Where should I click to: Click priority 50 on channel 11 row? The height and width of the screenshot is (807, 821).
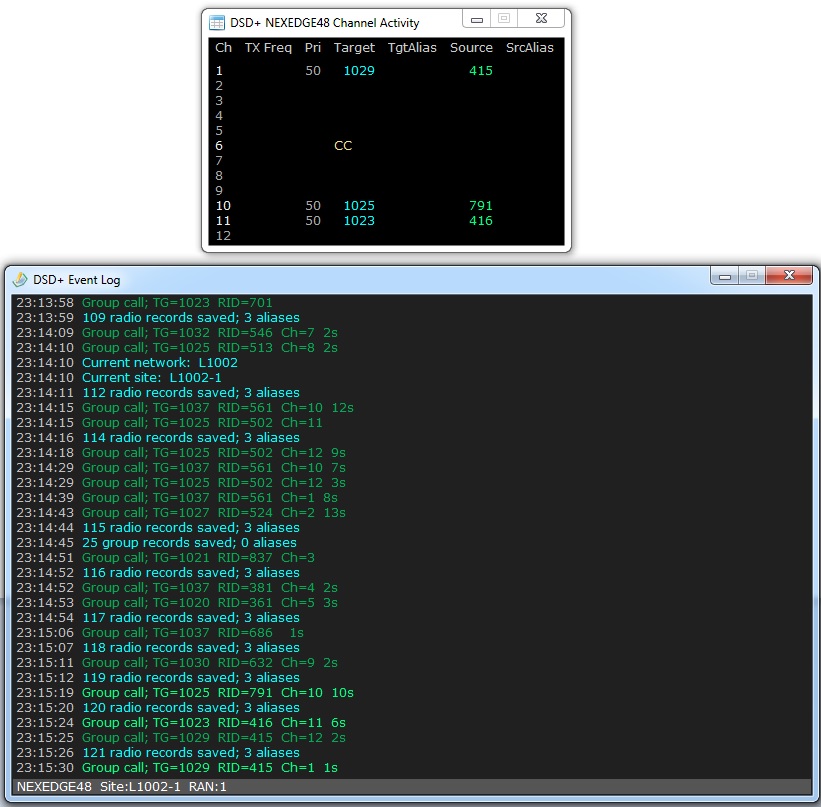click(313, 221)
